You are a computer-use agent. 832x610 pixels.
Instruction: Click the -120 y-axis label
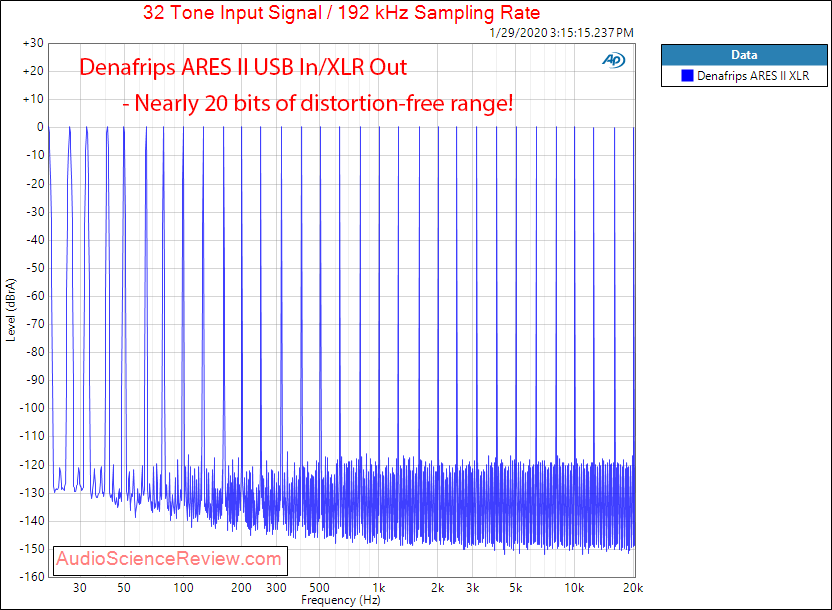coord(32,465)
